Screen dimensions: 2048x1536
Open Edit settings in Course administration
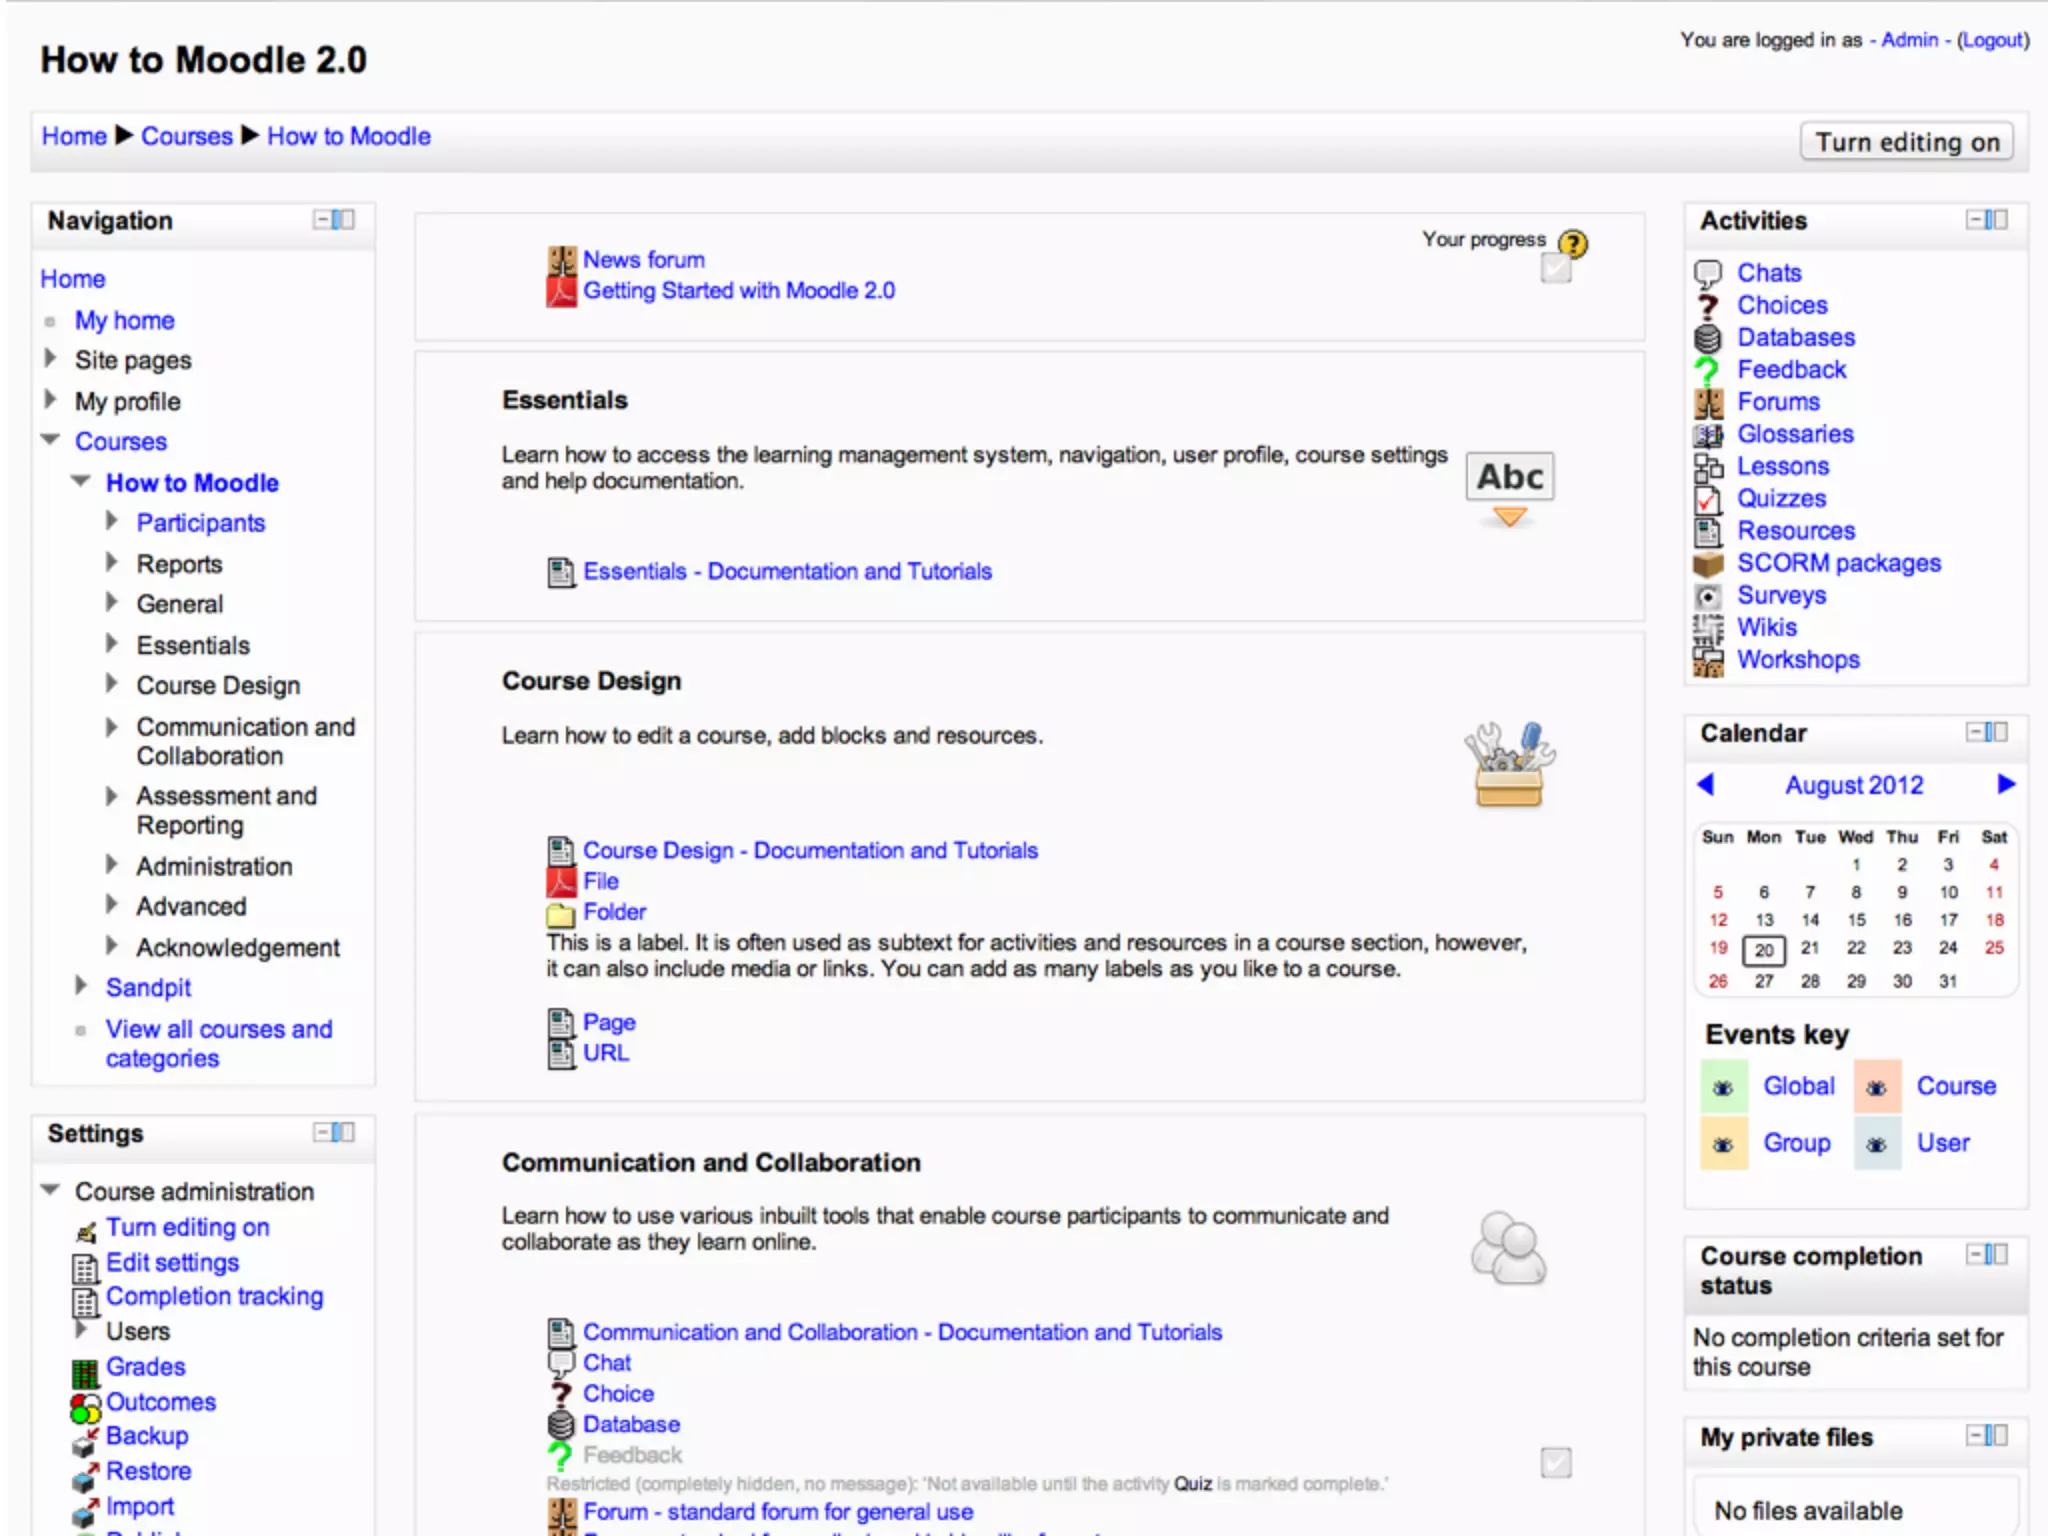click(x=172, y=1262)
